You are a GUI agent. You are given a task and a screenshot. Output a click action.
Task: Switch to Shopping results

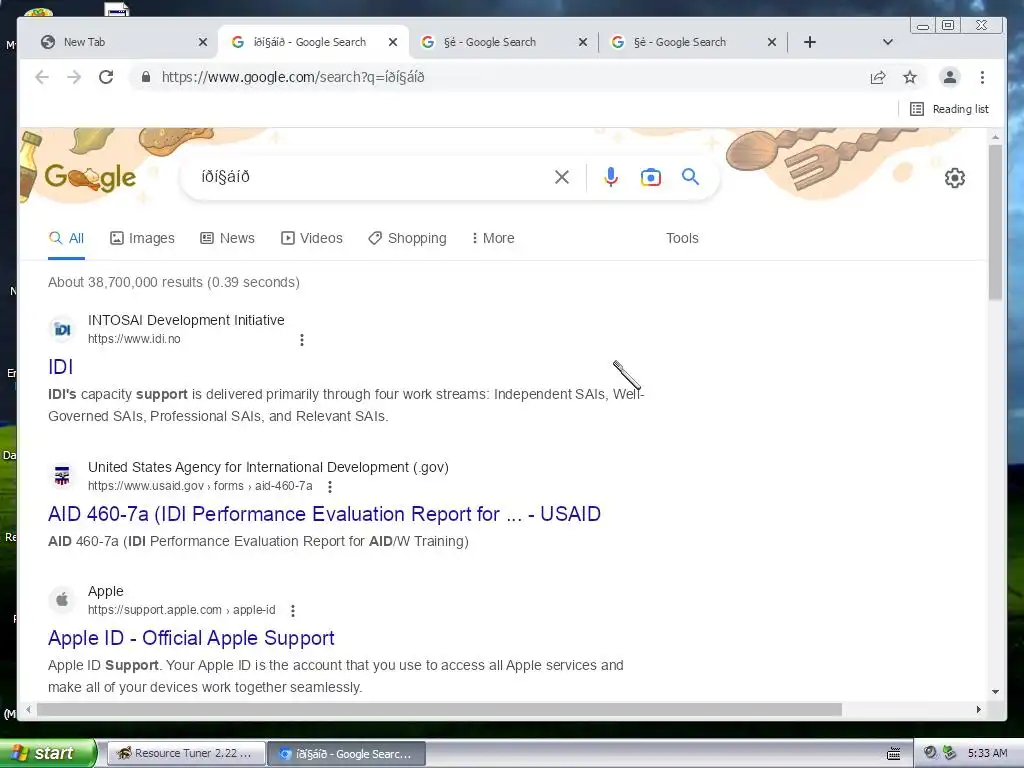pos(408,238)
